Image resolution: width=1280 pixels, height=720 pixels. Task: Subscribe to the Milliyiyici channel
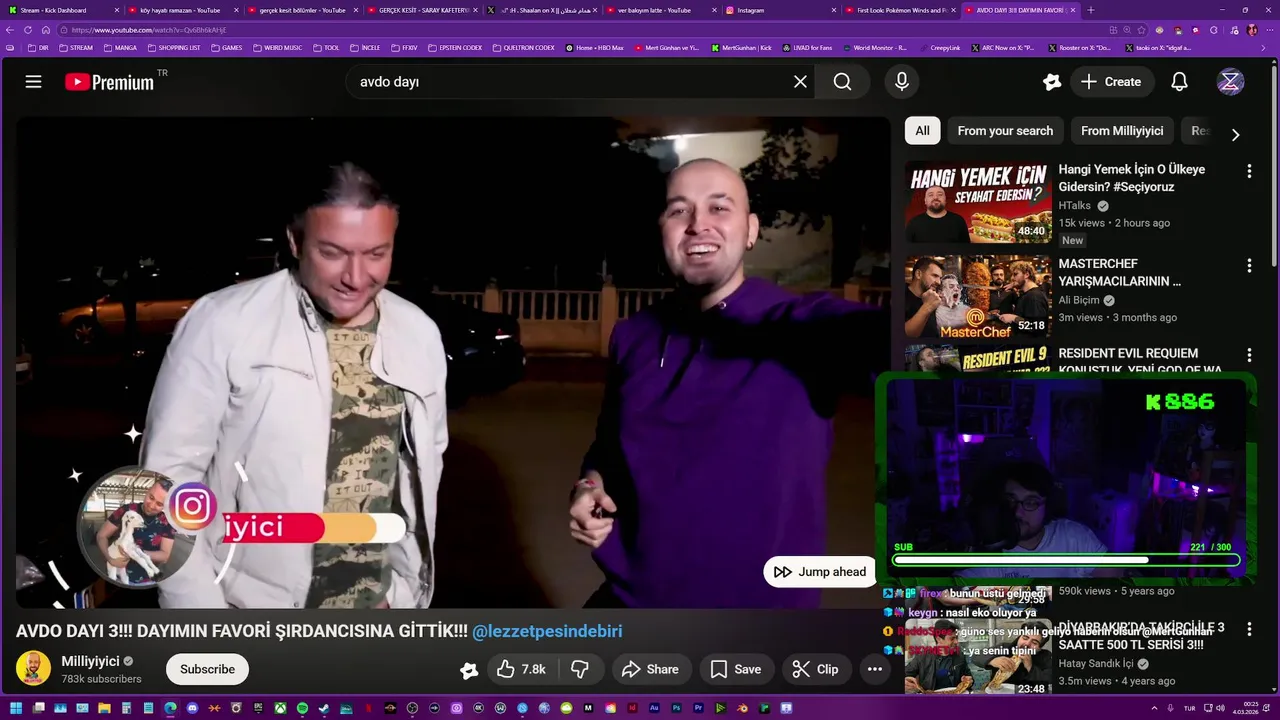(207, 669)
